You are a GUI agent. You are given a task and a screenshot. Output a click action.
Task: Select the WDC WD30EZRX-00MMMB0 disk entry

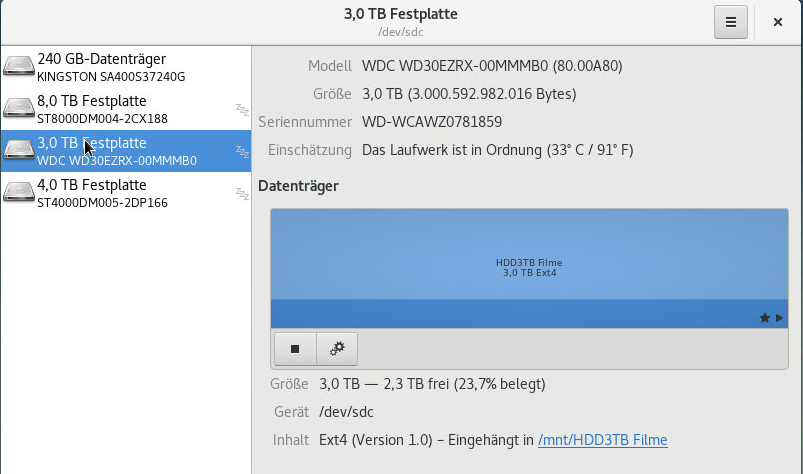(126, 151)
